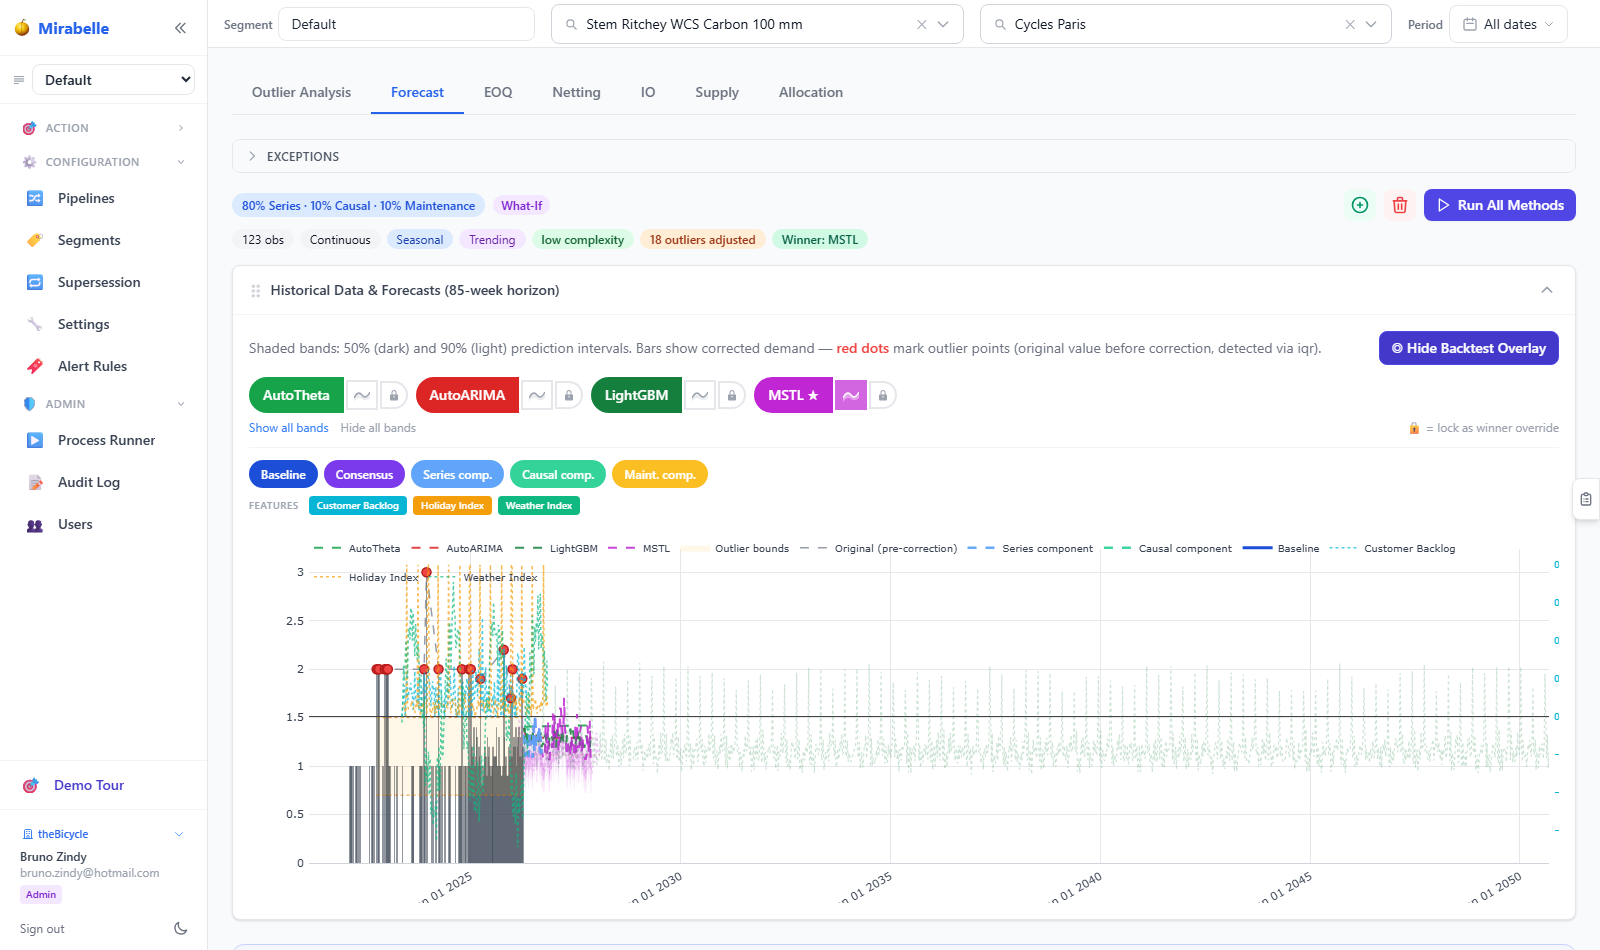The width and height of the screenshot is (1600, 950).
Task: Collapse the sidebar with double chevron icon
Action: (180, 28)
